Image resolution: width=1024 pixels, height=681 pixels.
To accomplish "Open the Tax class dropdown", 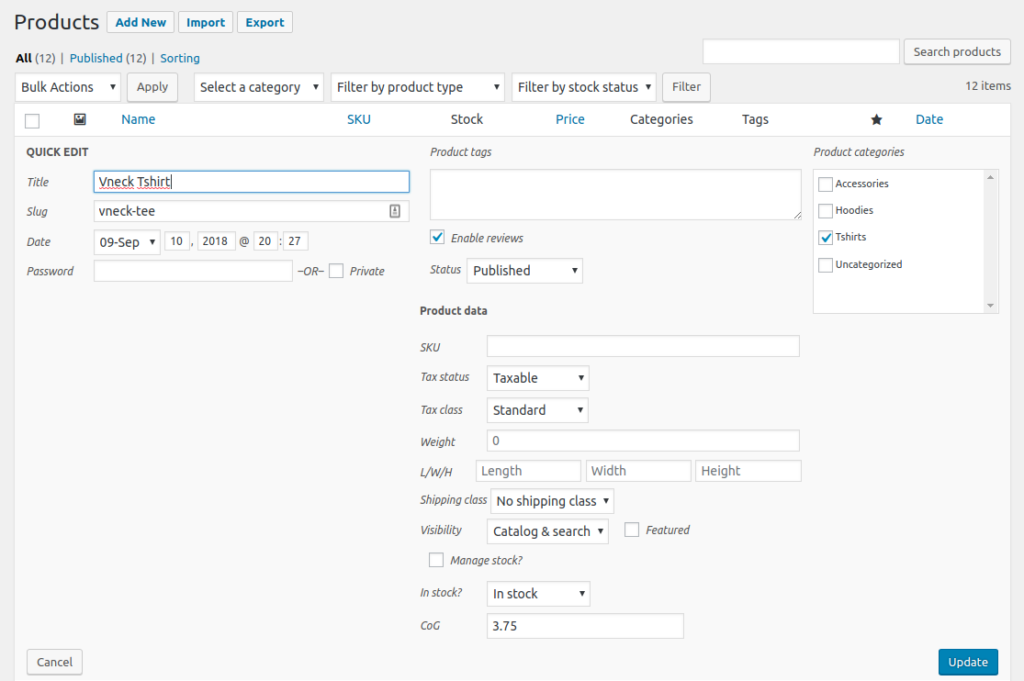I will click(537, 410).
